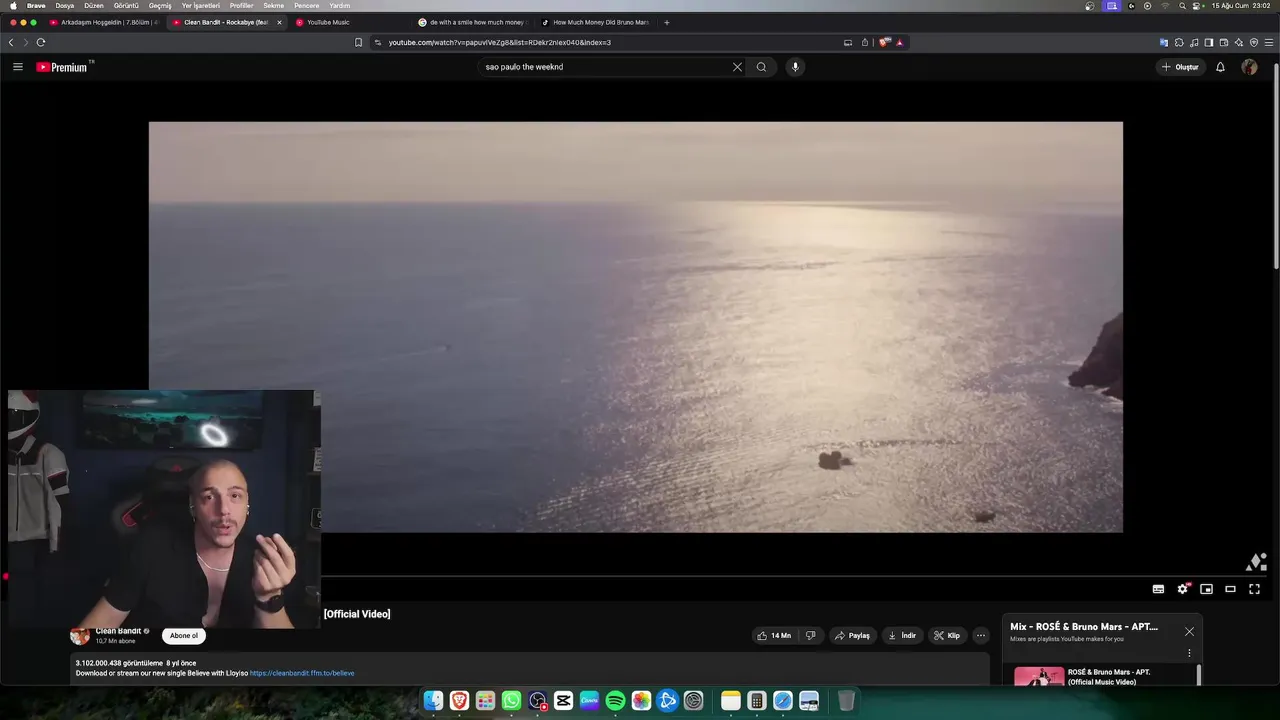Dislike the Clean Bandit video

811,635
